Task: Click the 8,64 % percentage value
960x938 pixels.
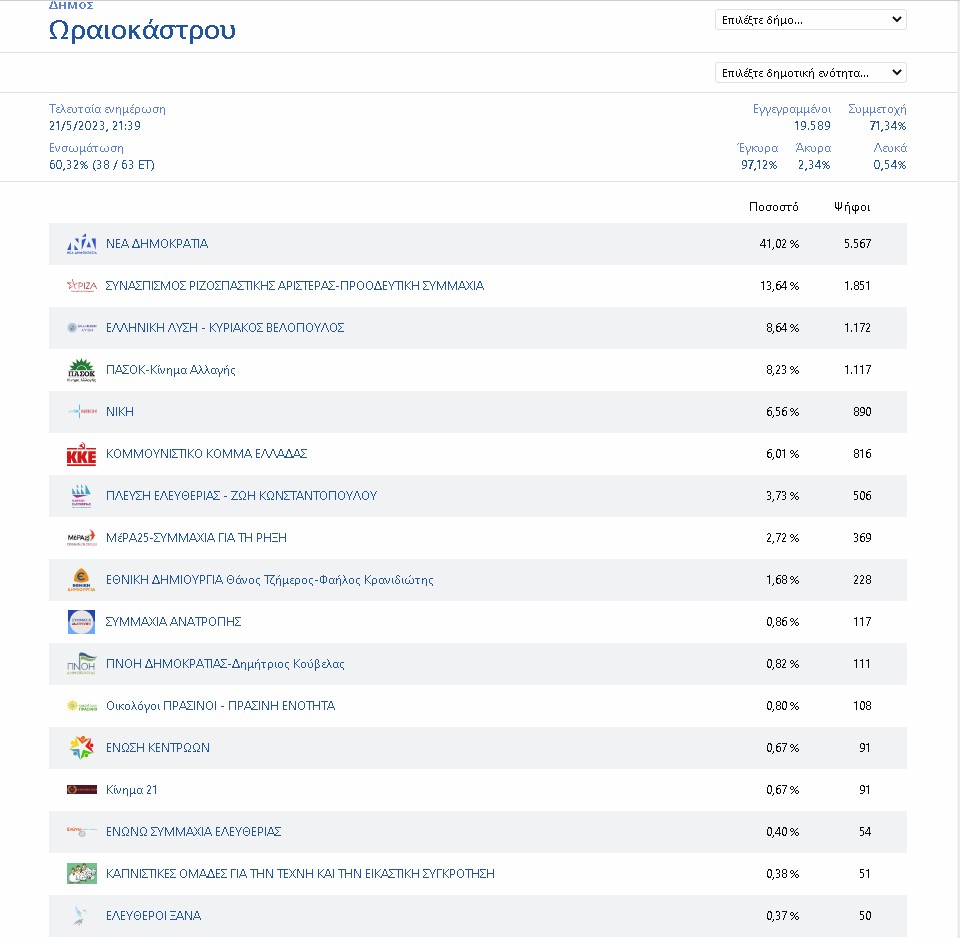Action: 782,328
